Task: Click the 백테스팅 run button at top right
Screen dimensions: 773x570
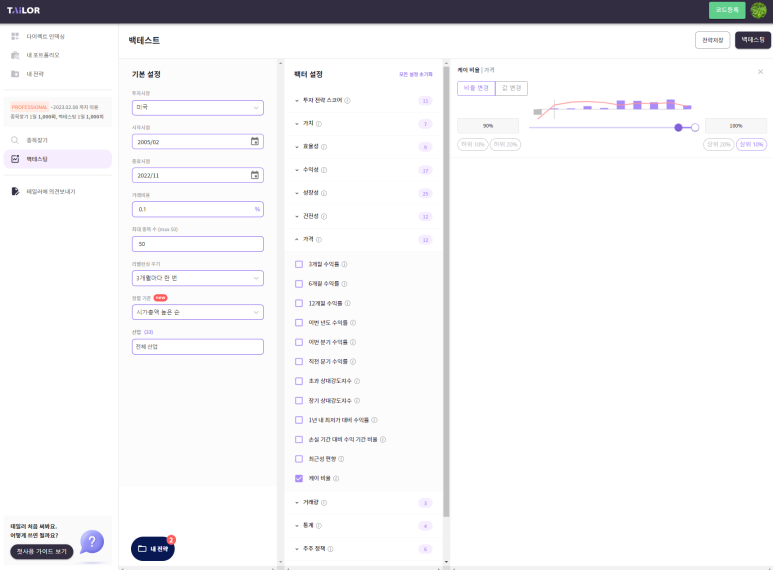Action: (752, 40)
